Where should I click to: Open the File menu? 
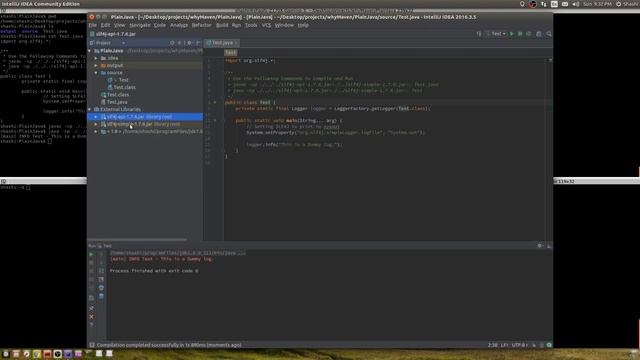point(93,25)
